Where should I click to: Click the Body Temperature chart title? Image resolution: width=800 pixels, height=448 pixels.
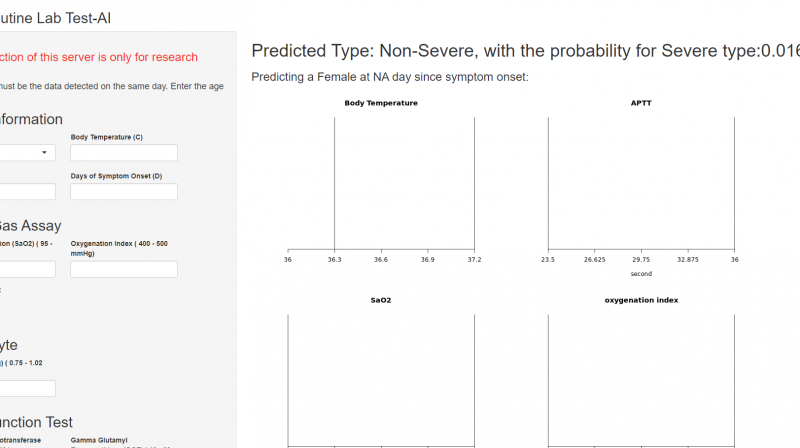click(x=381, y=103)
